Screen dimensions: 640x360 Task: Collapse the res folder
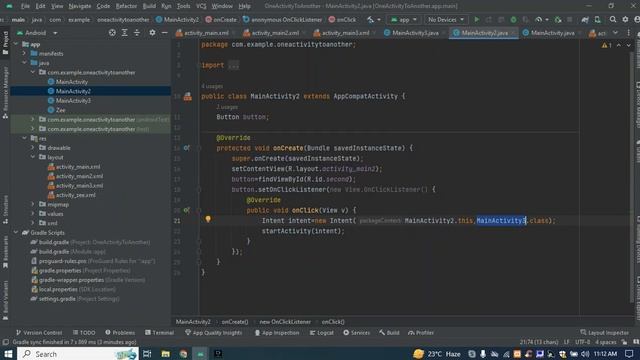(x=24, y=138)
